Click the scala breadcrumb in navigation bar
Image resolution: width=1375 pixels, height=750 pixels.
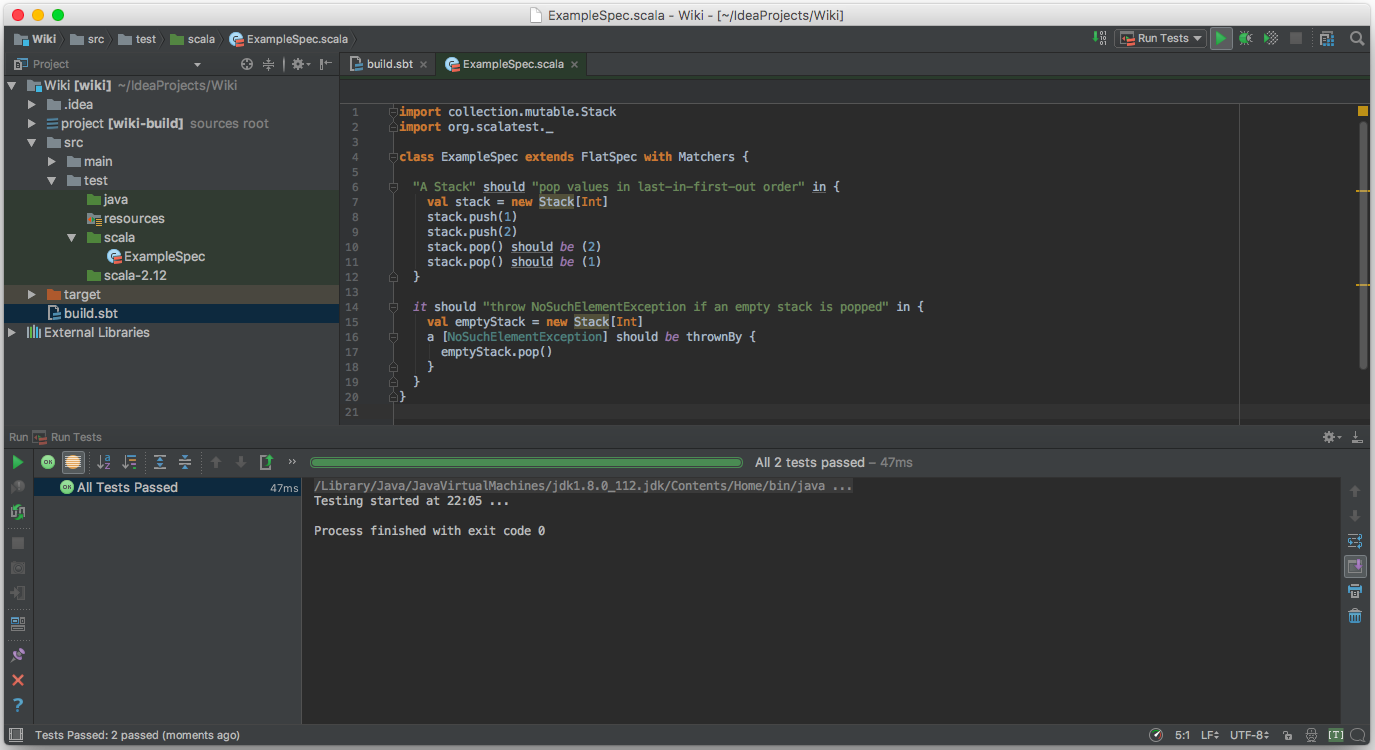(192, 39)
